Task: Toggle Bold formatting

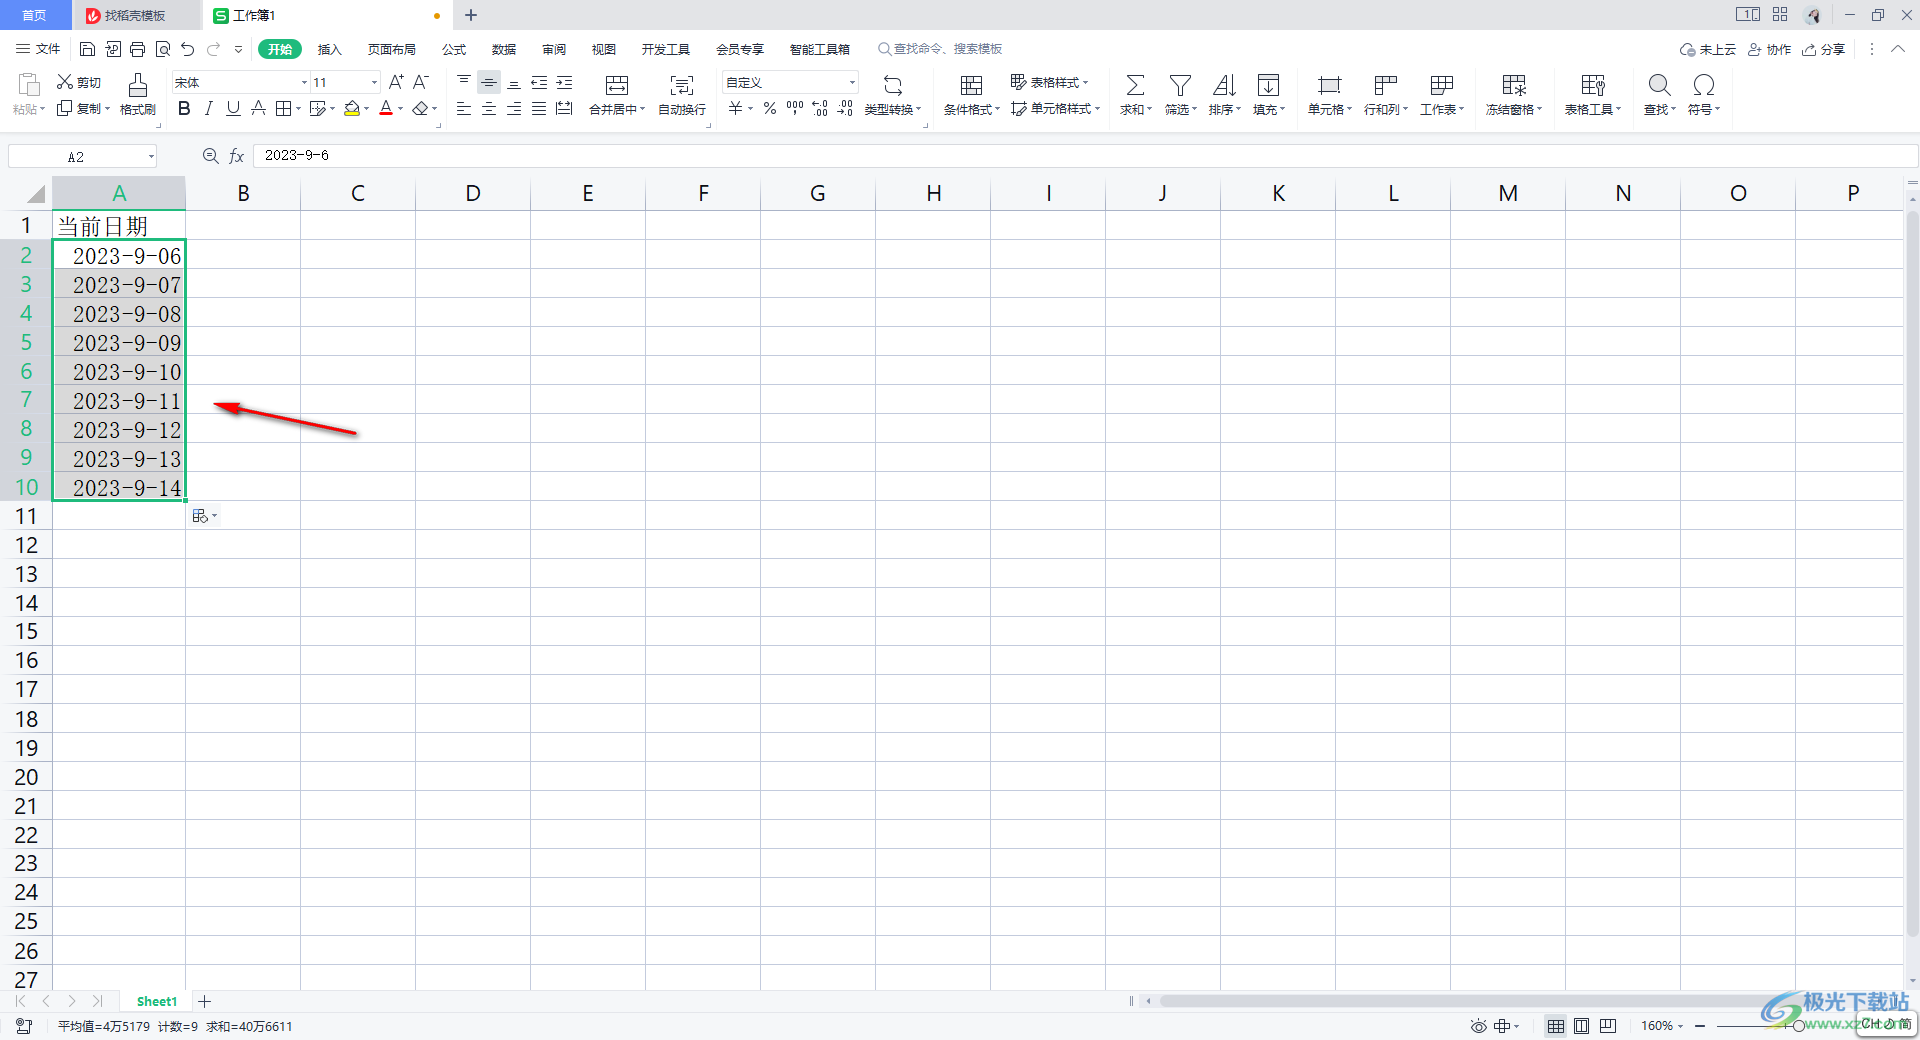Action: click(184, 108)
